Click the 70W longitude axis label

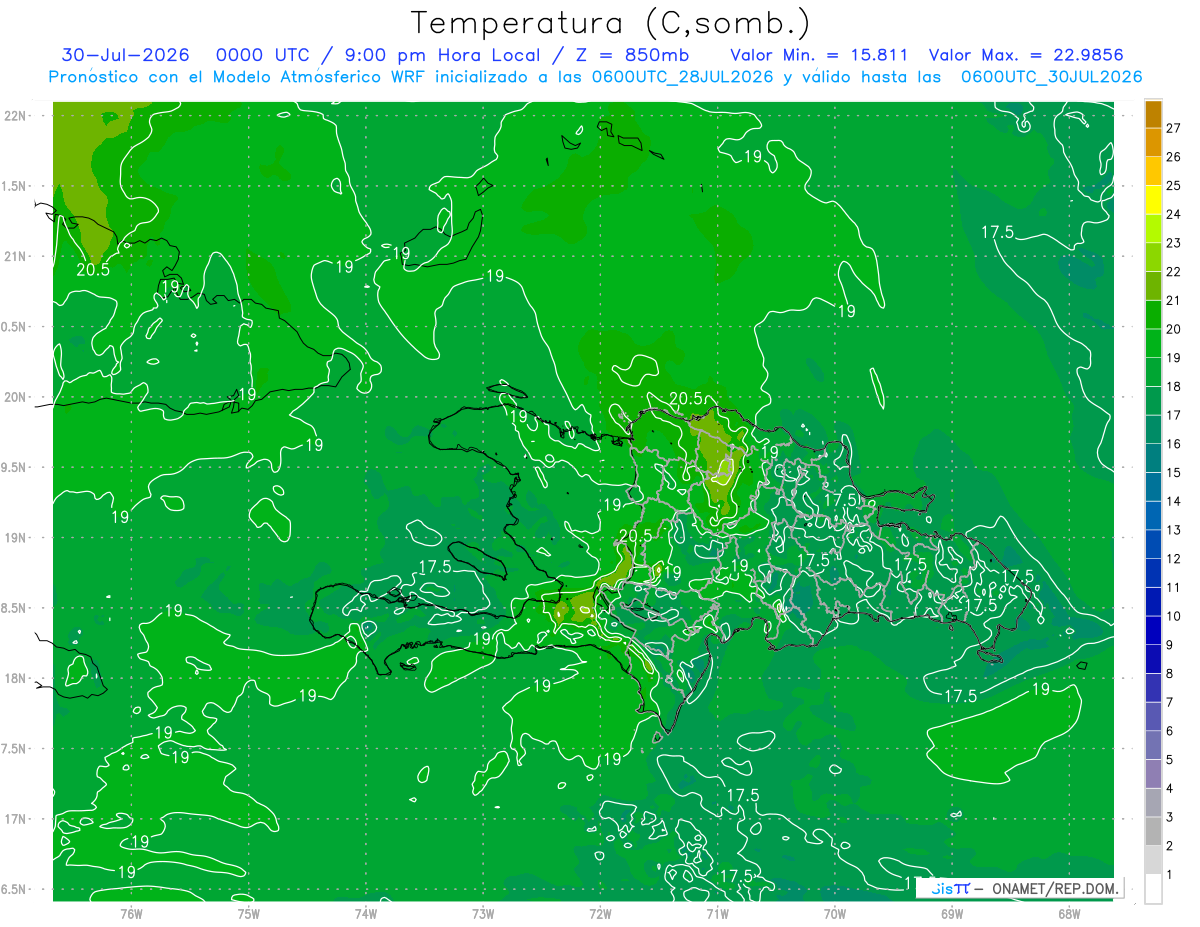tap(834, 914)
